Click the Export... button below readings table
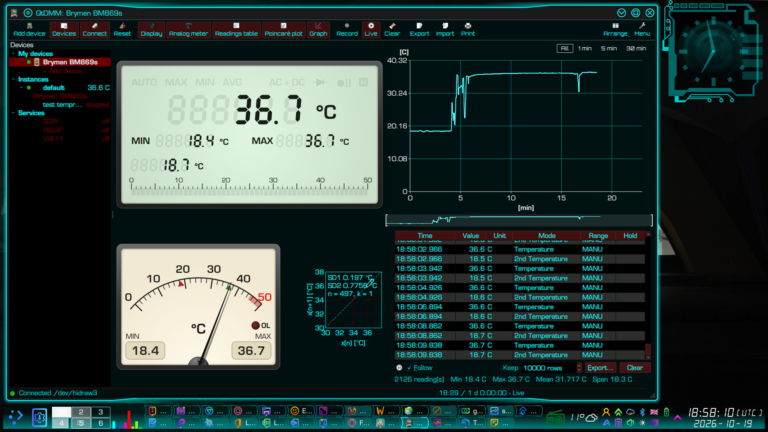Viewport: 768px width, 432px height. (x=600, y=368)
